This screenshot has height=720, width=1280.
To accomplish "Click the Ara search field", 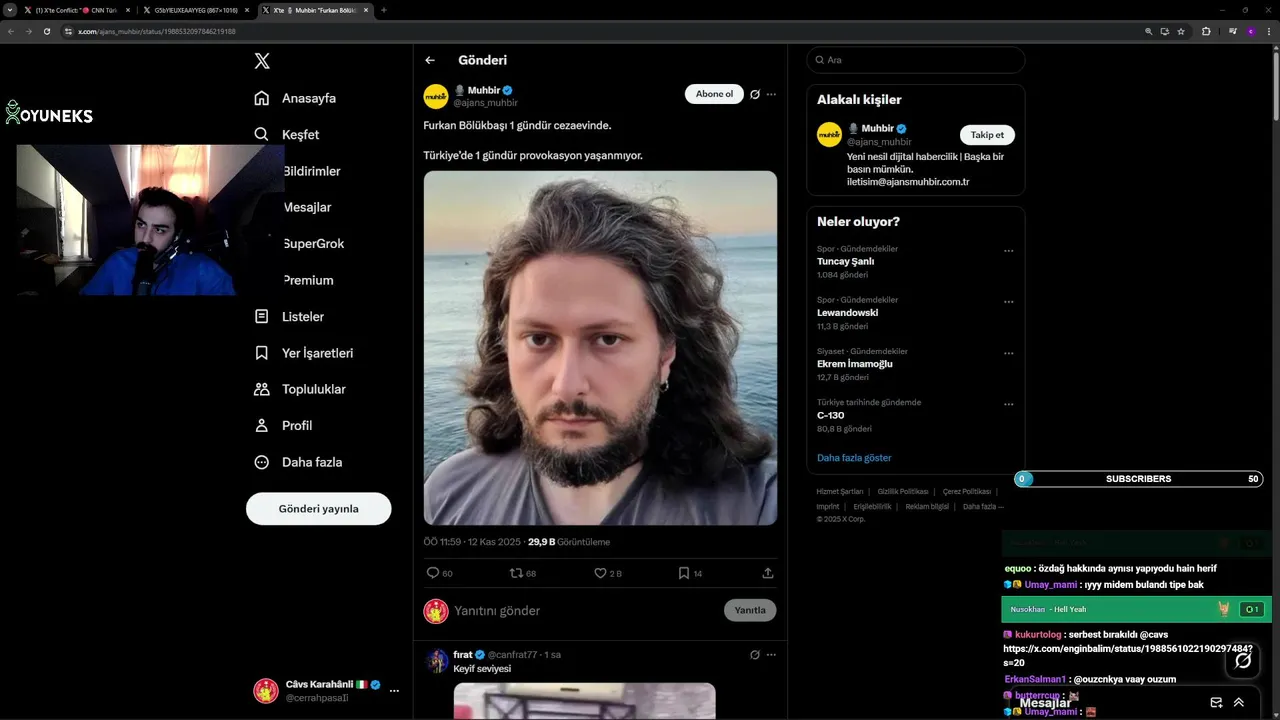I will [916, 60].
